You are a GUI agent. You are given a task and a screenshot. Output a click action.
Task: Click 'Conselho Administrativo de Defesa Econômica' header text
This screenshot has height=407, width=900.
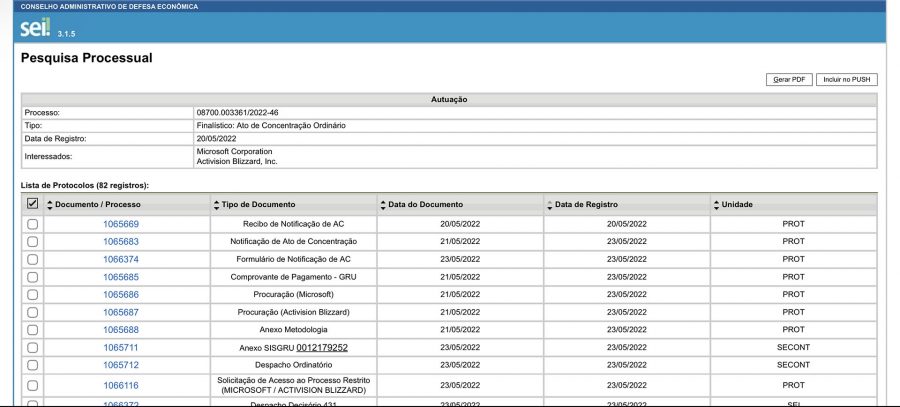tap(109, 7)
